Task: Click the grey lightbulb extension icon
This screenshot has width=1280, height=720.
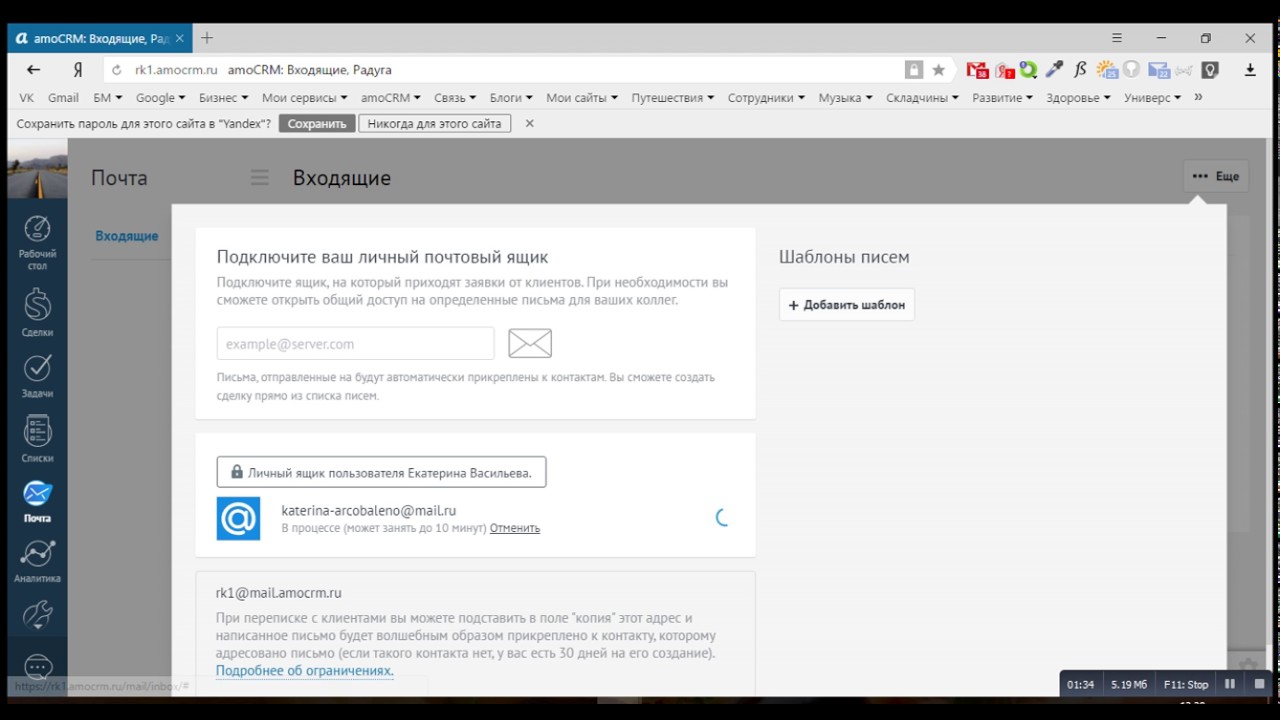Action: (x=1131, y=70)
